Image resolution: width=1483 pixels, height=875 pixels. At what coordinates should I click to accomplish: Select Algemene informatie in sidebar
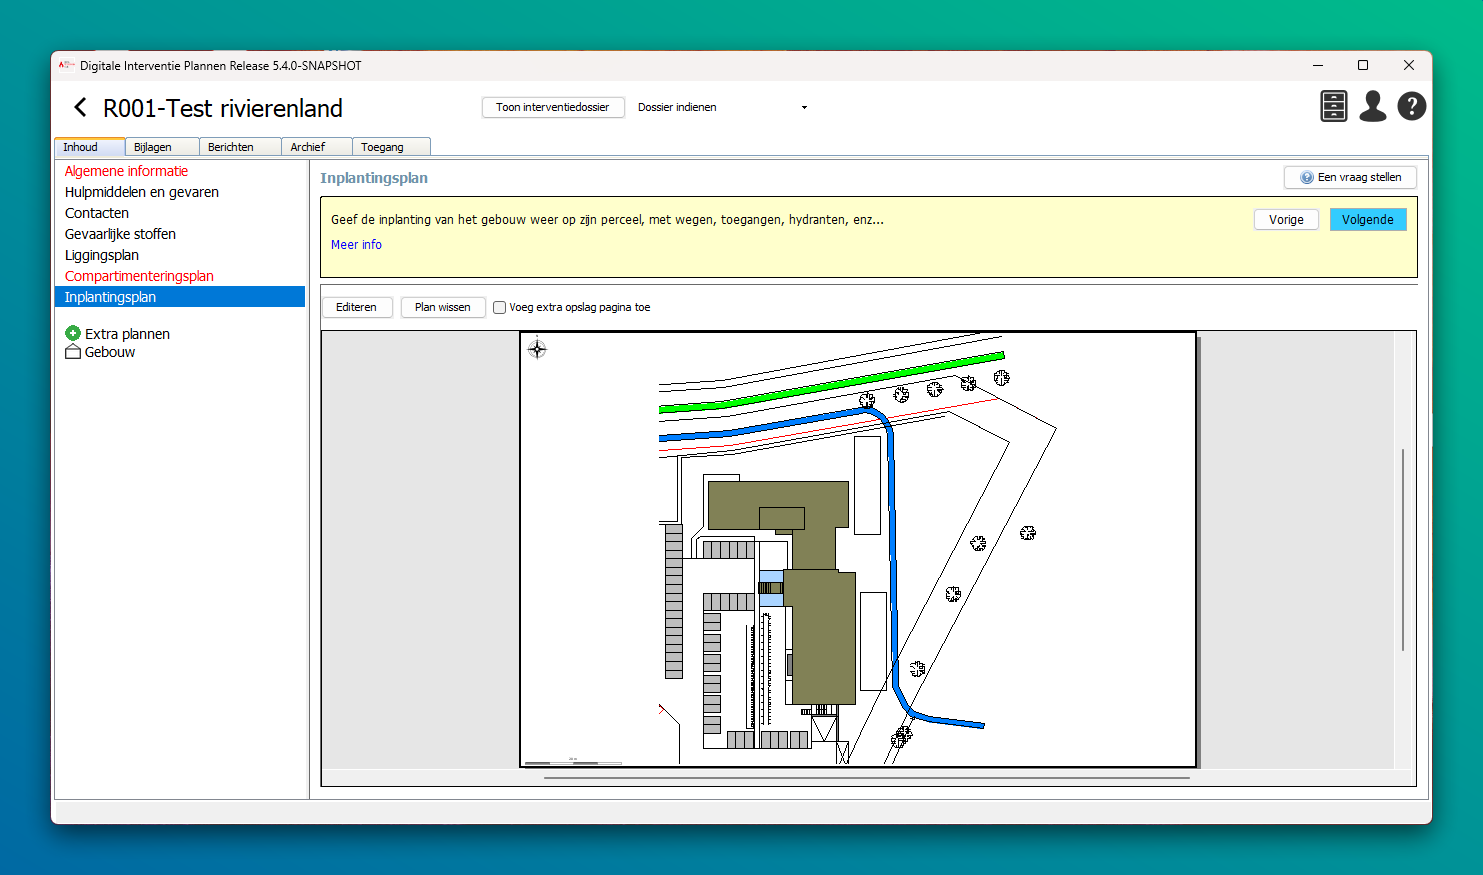pos(180,171)
